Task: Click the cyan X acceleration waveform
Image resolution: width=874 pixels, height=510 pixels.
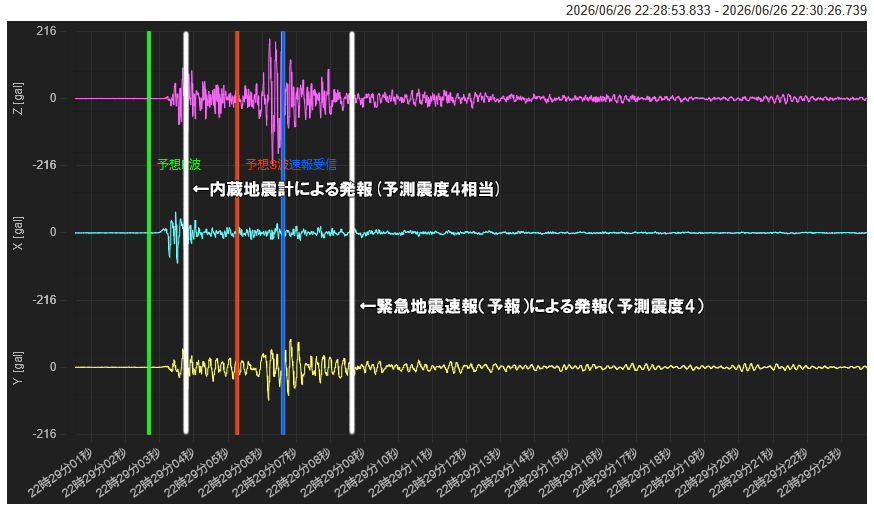Action: [x=471, y=232]
